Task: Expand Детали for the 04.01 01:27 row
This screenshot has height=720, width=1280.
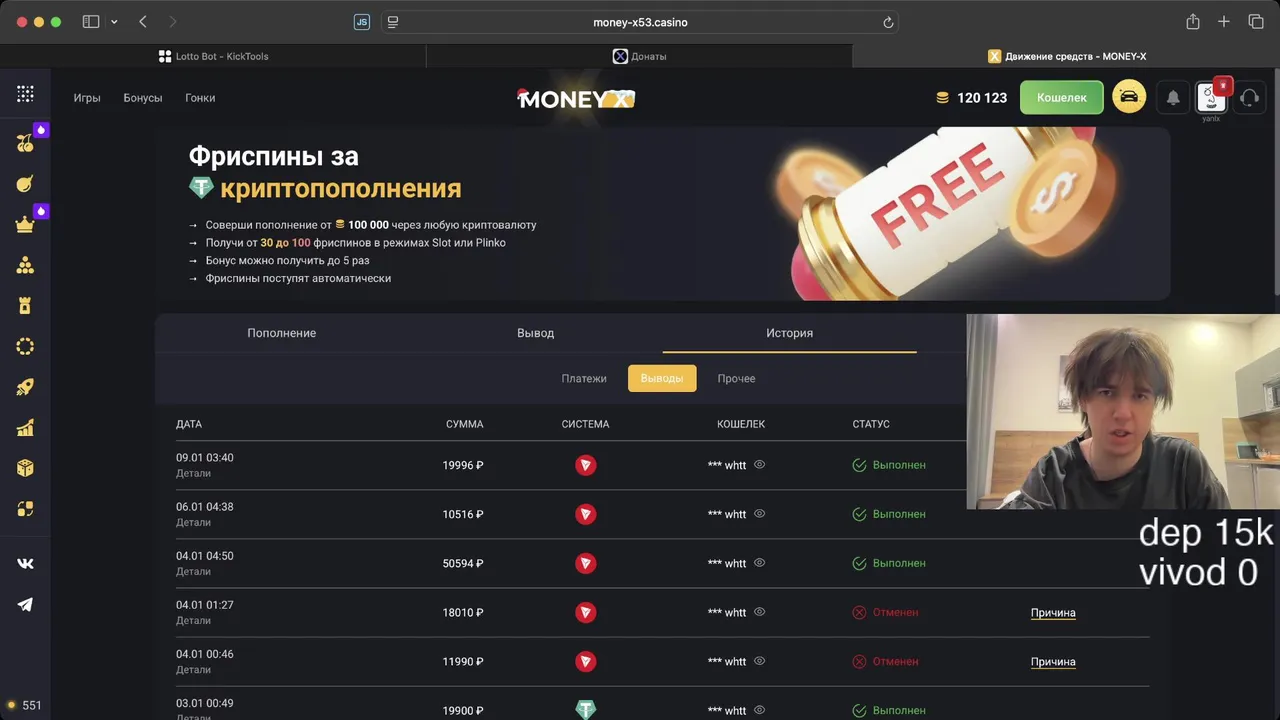Action: pyautogui.click(x=193, y=620)
